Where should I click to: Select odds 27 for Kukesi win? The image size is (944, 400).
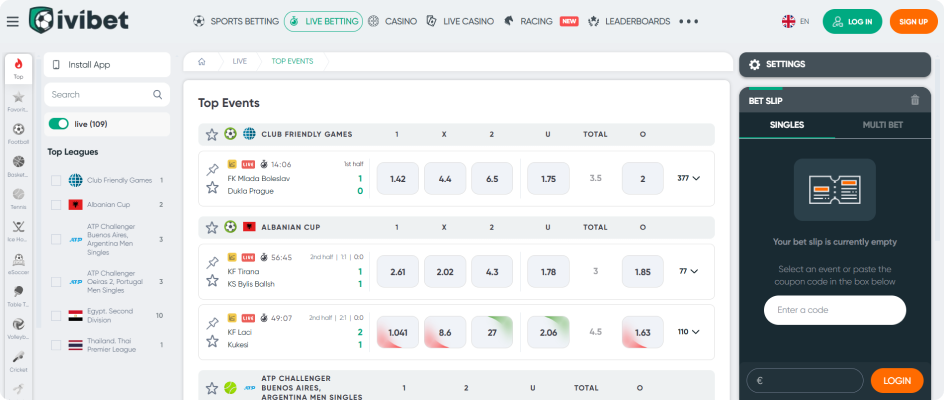(492, 332)
